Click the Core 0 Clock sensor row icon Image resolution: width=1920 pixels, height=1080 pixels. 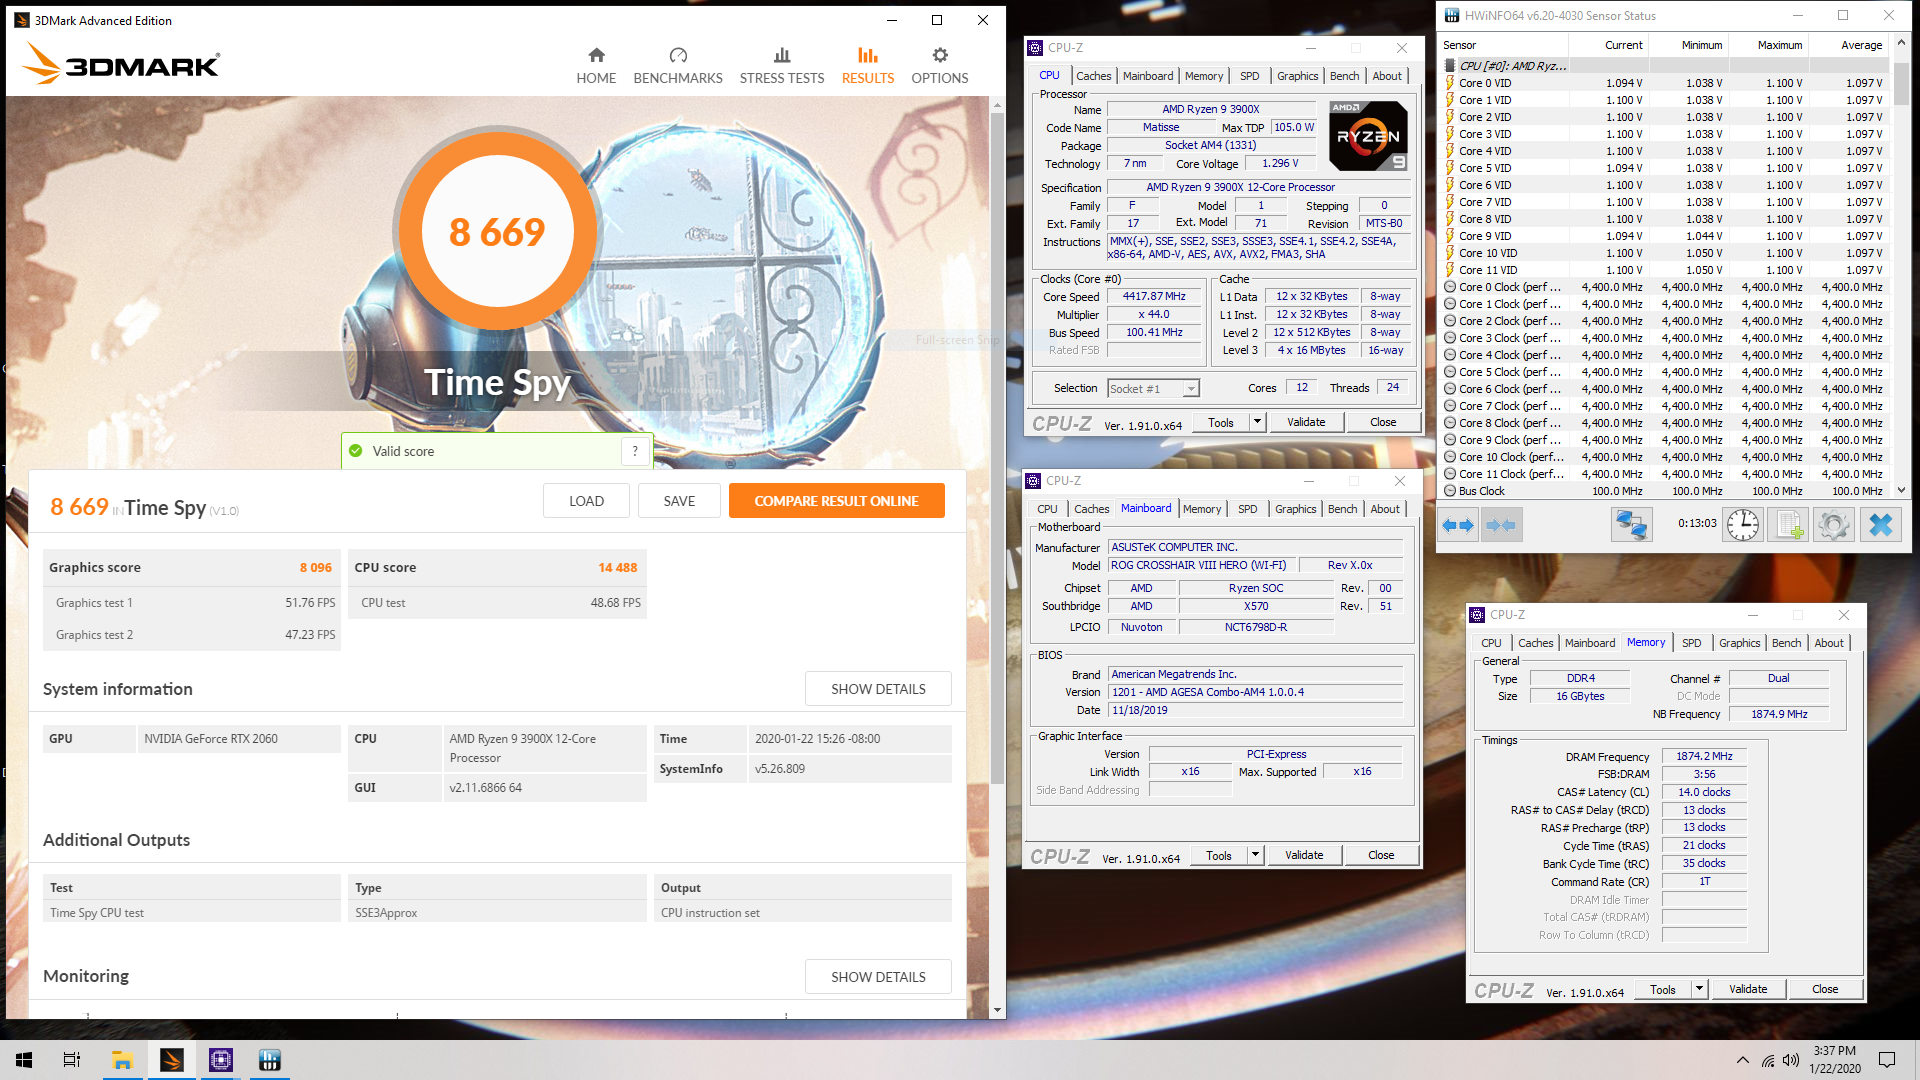(x=1450, y=287)
